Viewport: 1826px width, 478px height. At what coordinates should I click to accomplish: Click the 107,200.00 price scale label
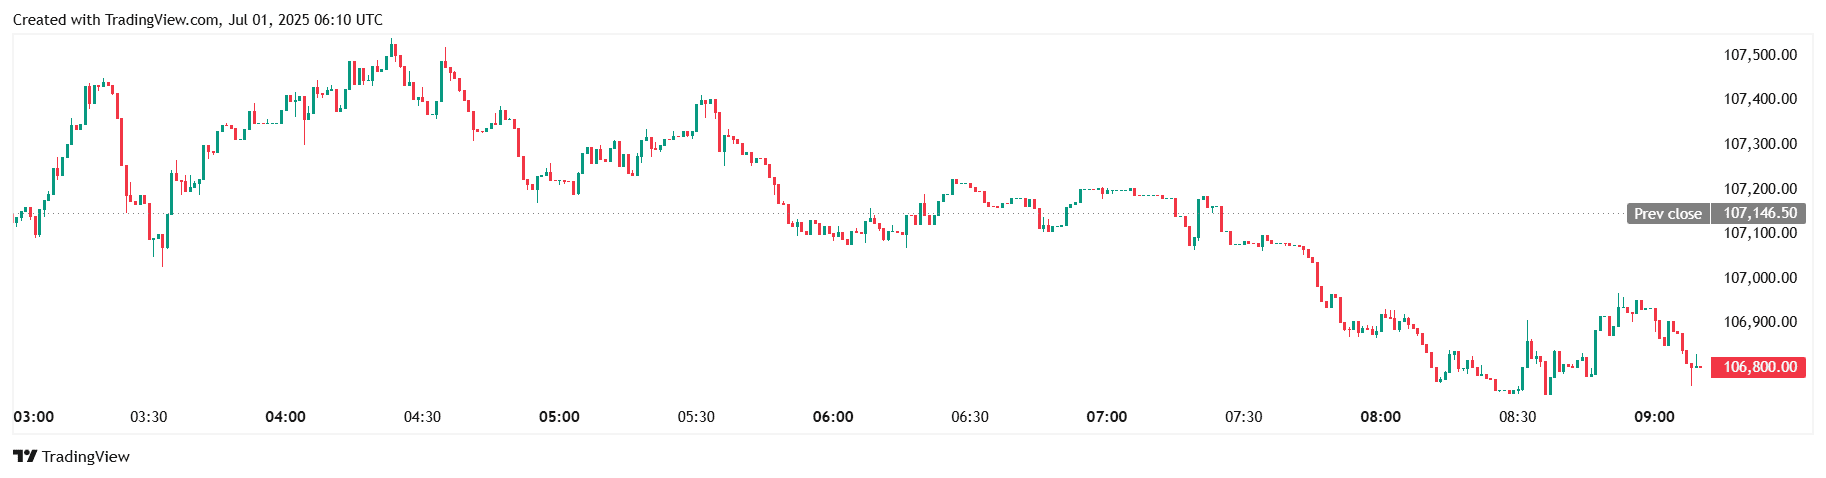click(x=1760, y=189)
